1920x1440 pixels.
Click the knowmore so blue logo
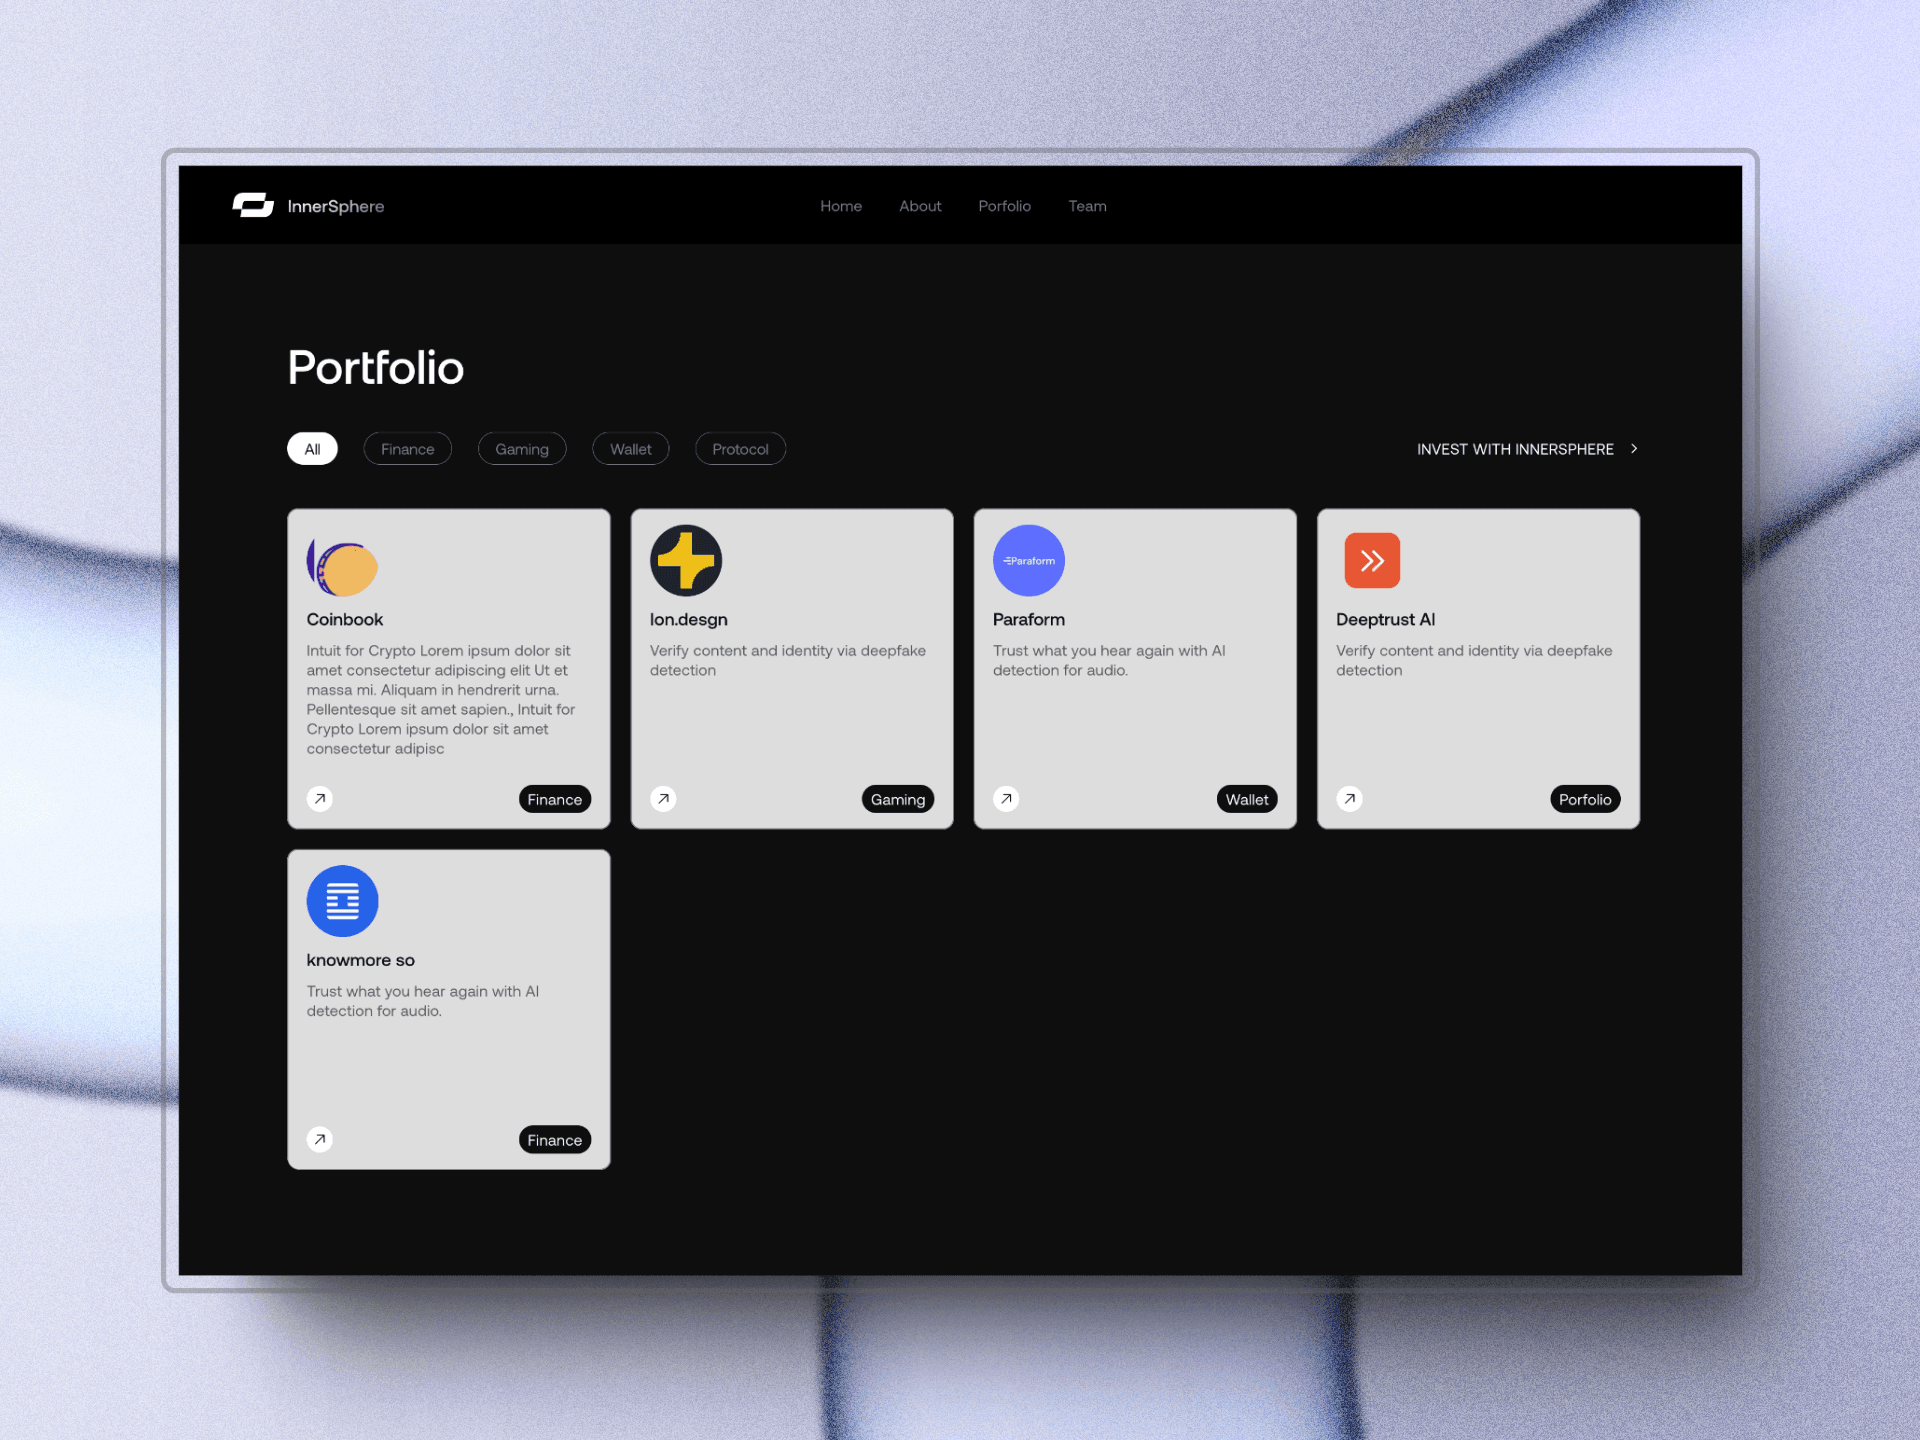tap(342, 901)
